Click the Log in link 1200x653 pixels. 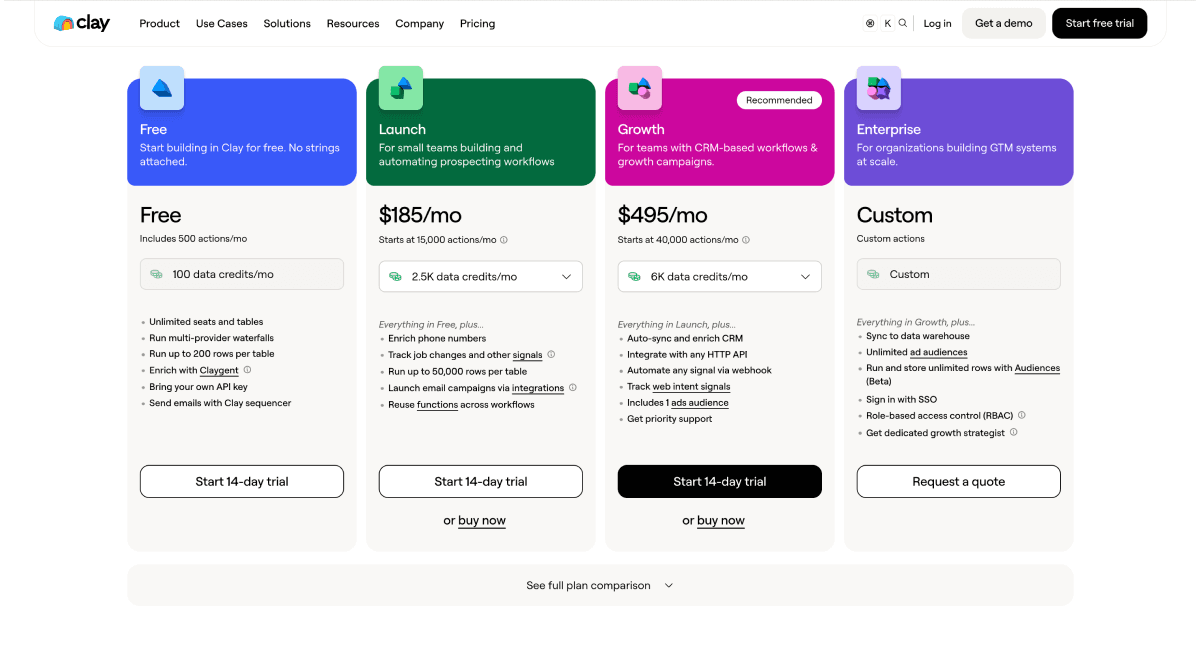coord(938,23)
